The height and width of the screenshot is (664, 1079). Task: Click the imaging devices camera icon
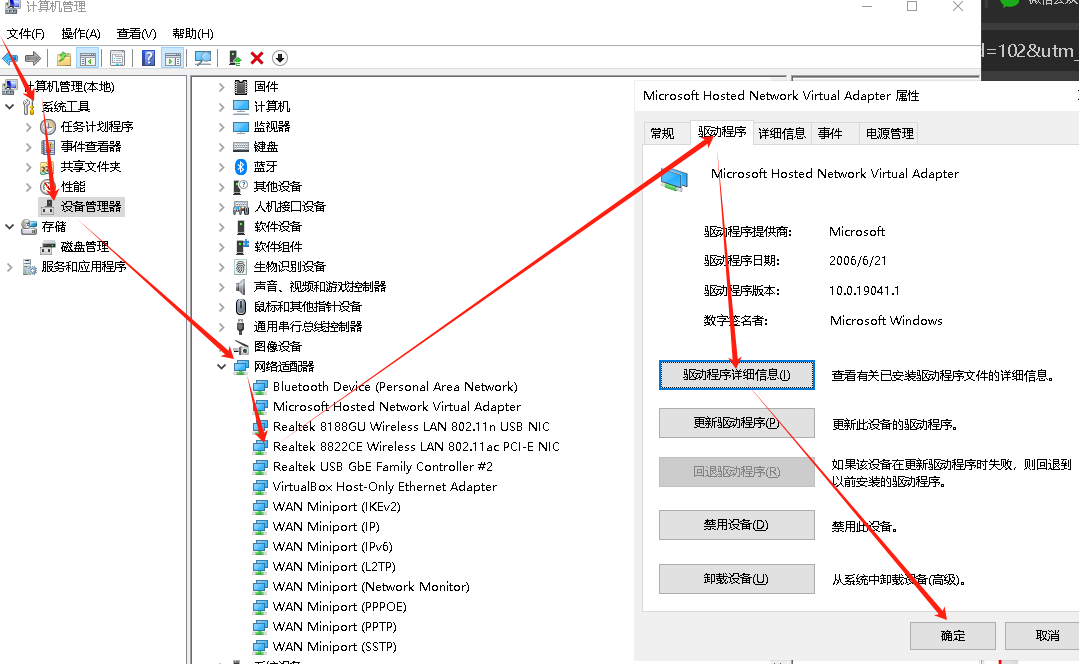pyautogui.click(x=241, y=347)
